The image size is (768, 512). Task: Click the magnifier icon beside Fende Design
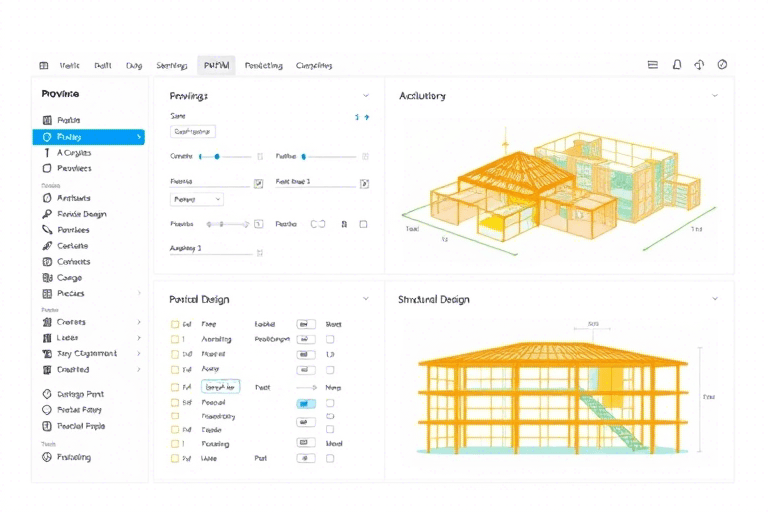coord(47,214)
